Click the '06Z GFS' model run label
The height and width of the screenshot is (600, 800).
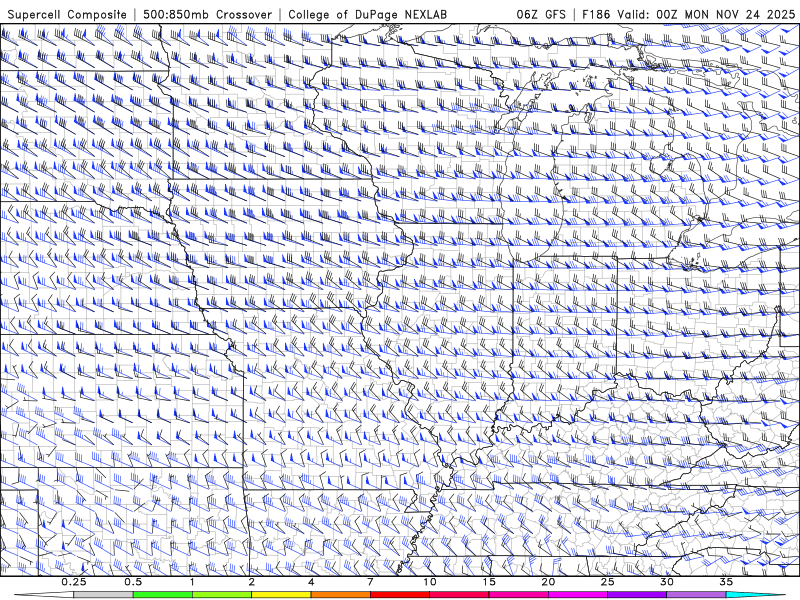click(541, 15)
